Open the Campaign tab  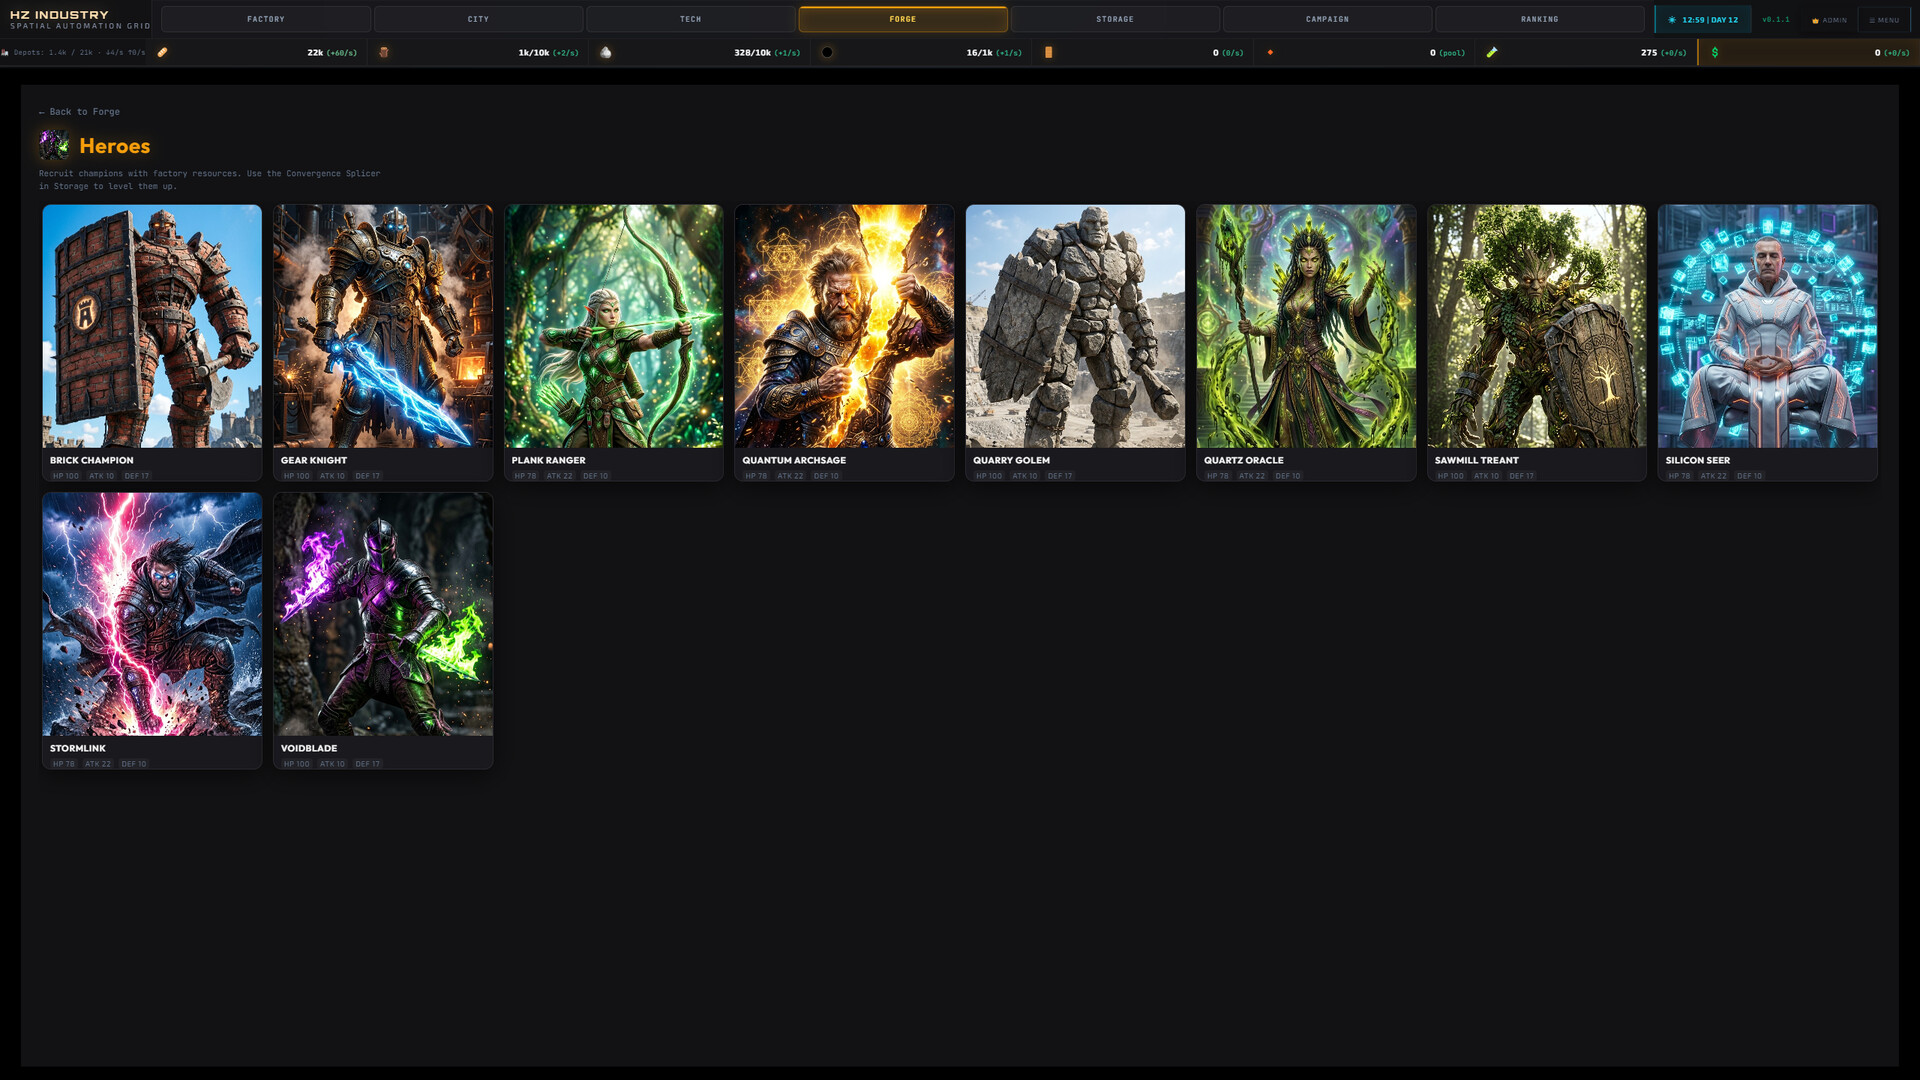pos(1327,19)
